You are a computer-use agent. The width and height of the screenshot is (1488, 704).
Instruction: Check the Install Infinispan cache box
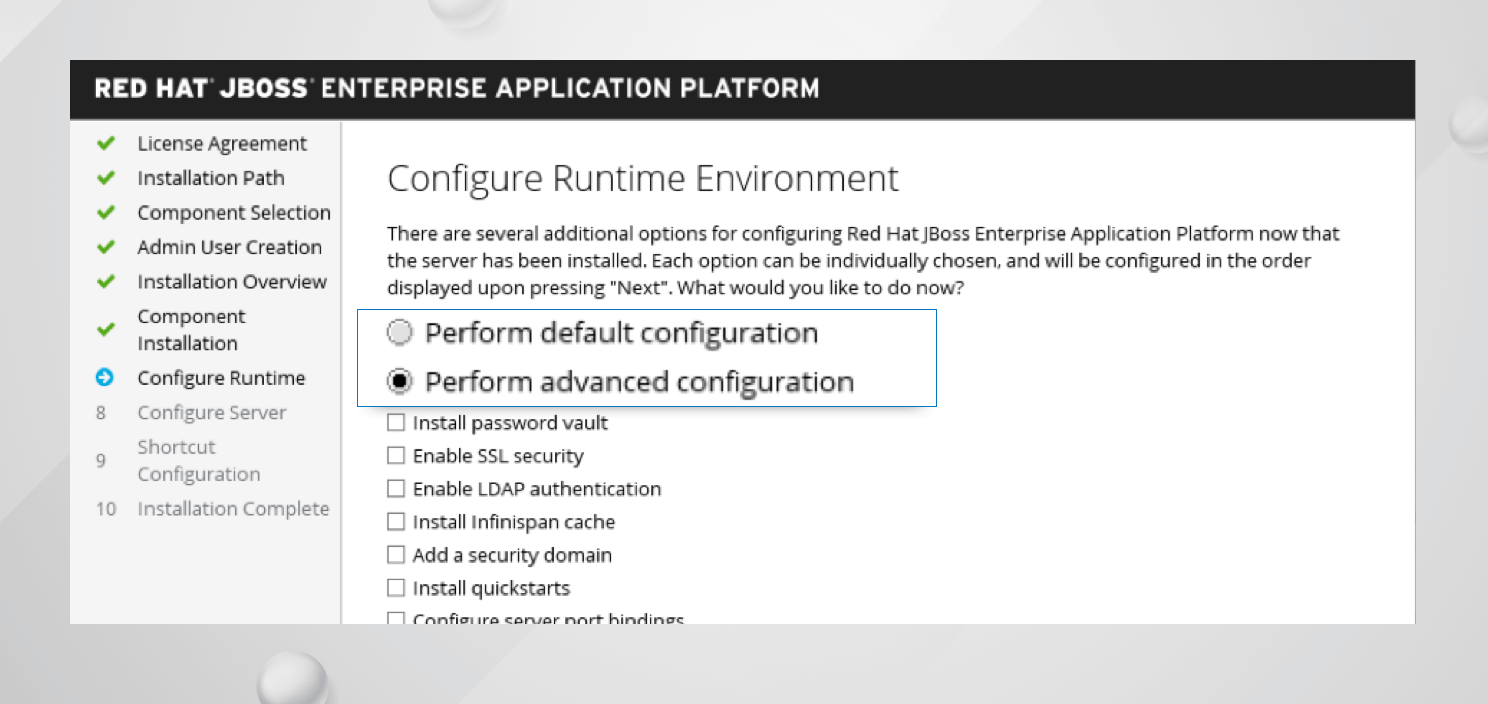(396, 522)
